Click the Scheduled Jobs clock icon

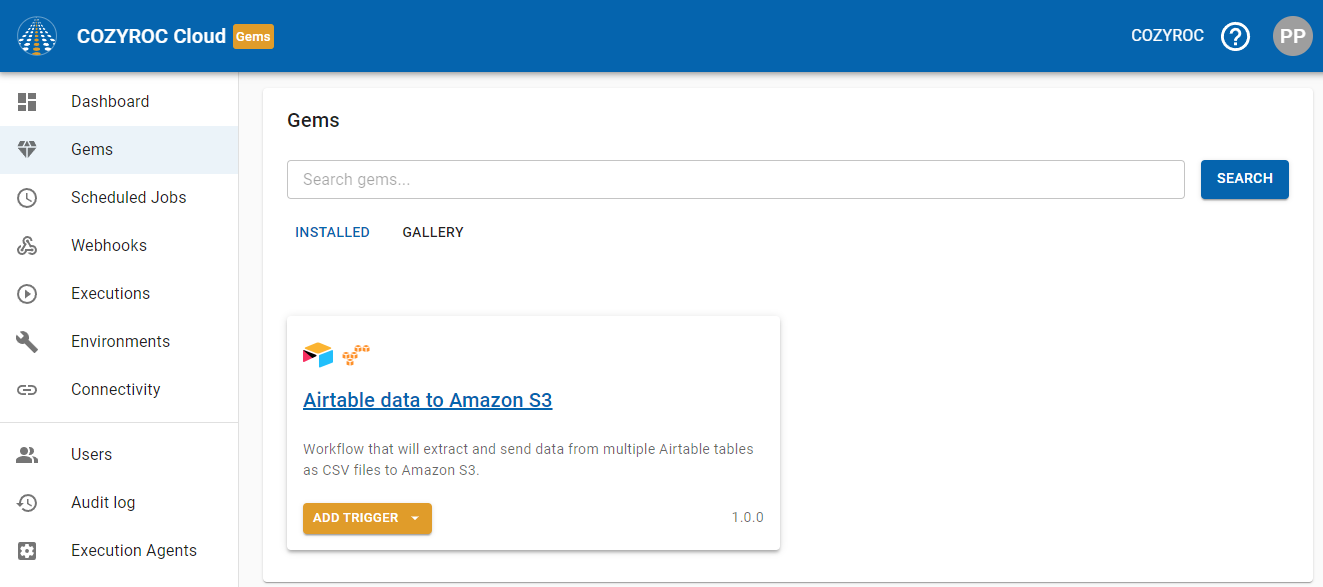(x=27, y=198)
